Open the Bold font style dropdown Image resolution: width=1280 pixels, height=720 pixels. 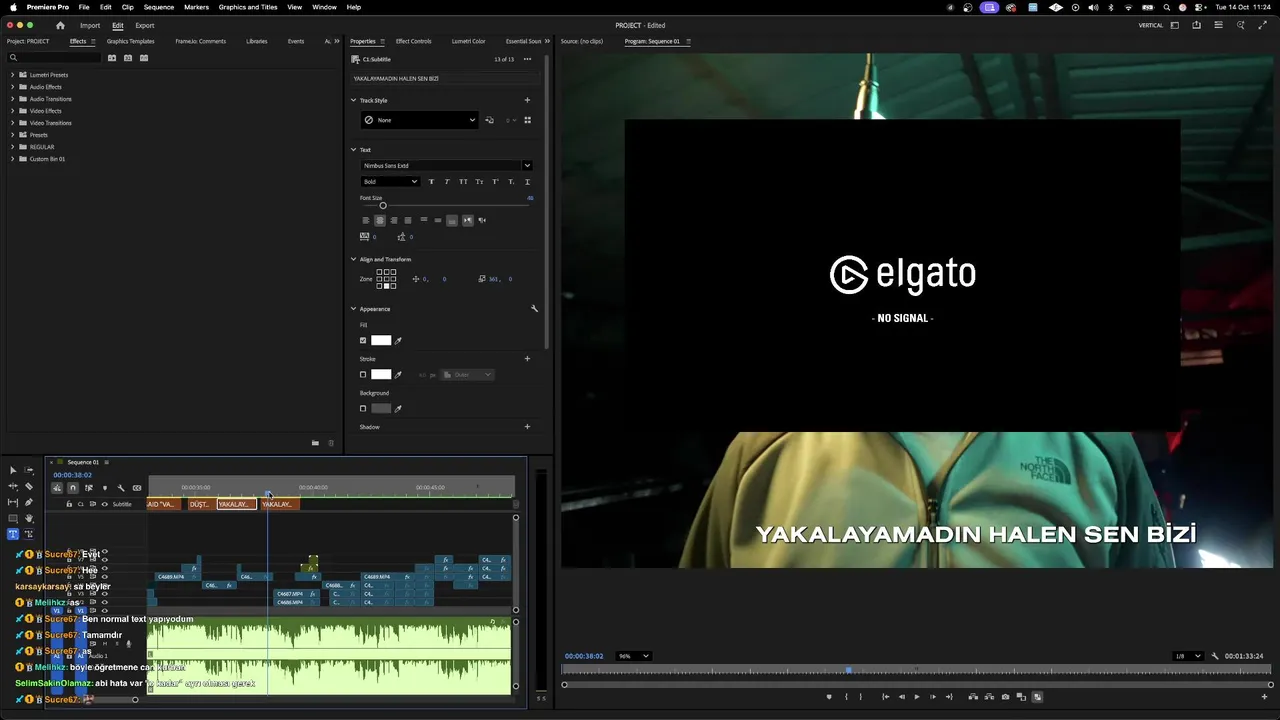click(x=390, y=182)
